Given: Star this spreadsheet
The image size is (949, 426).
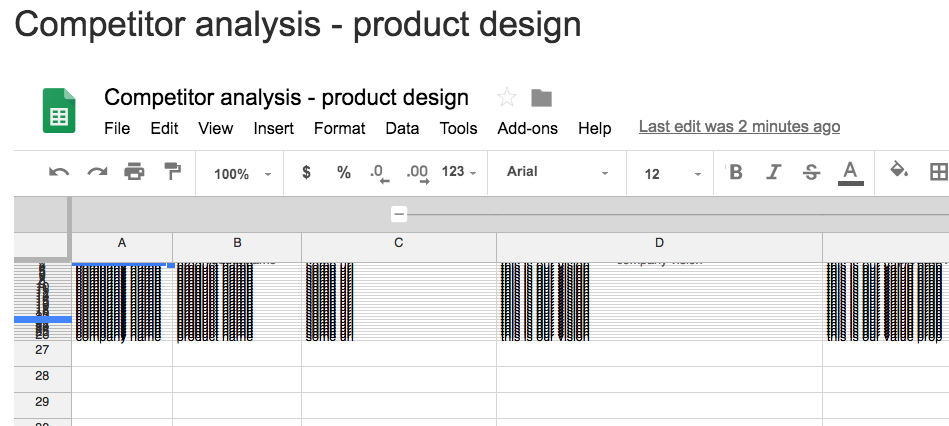Looking at the screenshot, I should pos(507,97).
